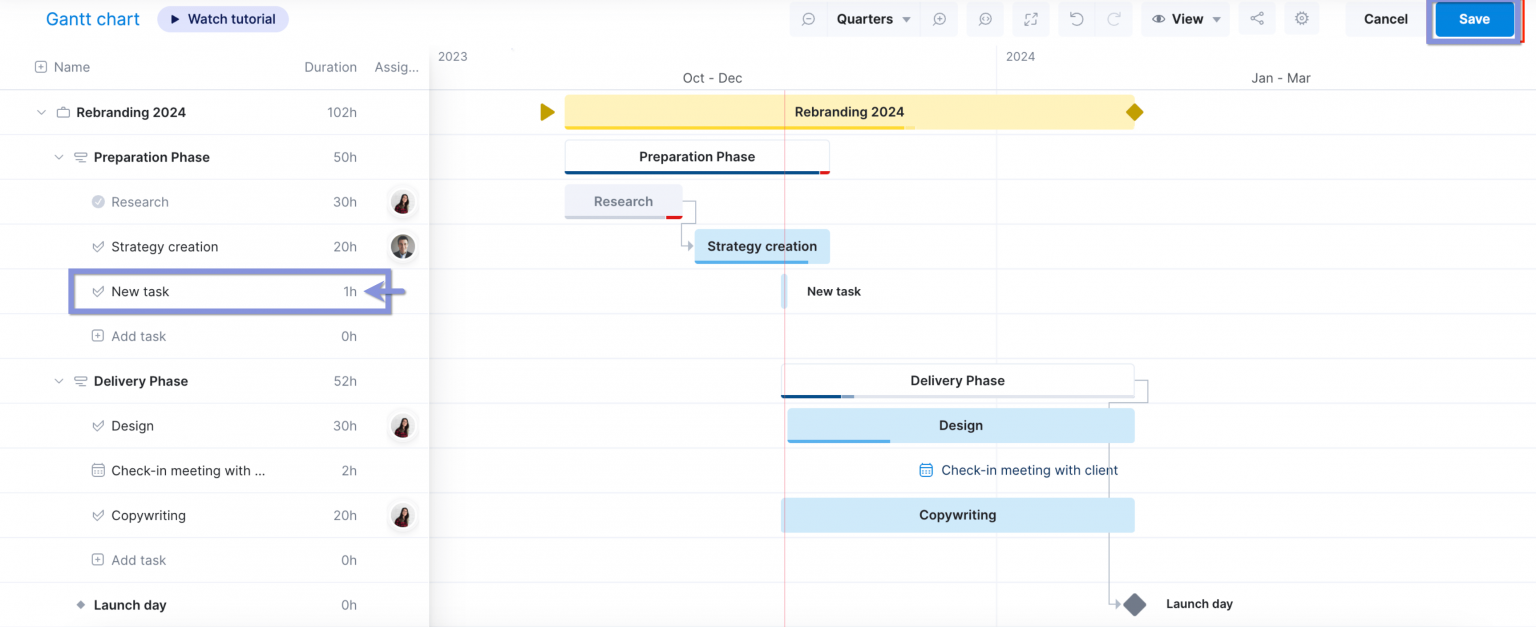Click the calendar icon beside Check-in meeting
The height and width of the screenshot is (627, 1536).
tap(96, 470)
